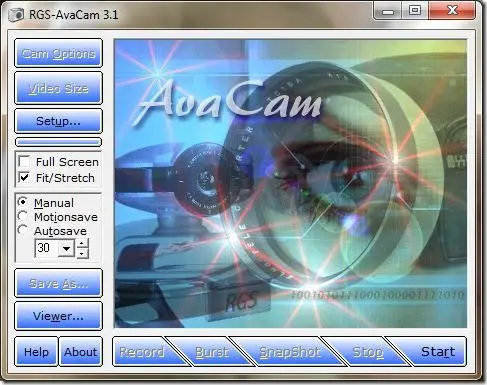Click the Save As button
Screen dimensions: 487x385
pos(58,283)
